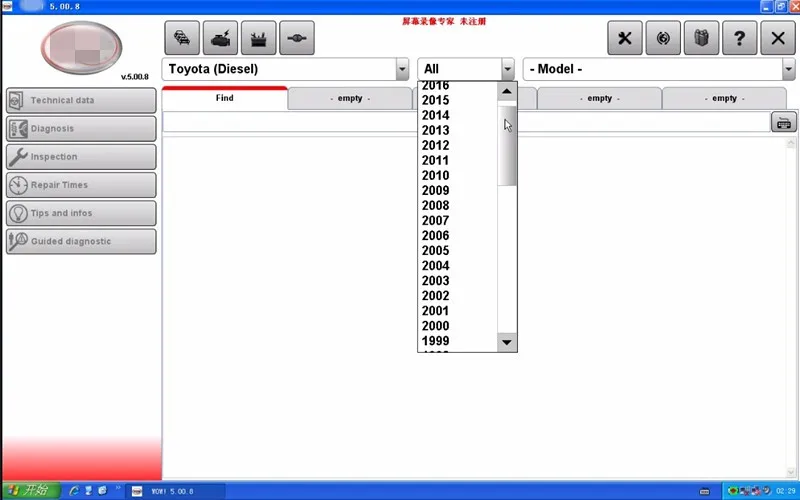
Task: Open Repair Times section
Action: click(x=81, y=185)
